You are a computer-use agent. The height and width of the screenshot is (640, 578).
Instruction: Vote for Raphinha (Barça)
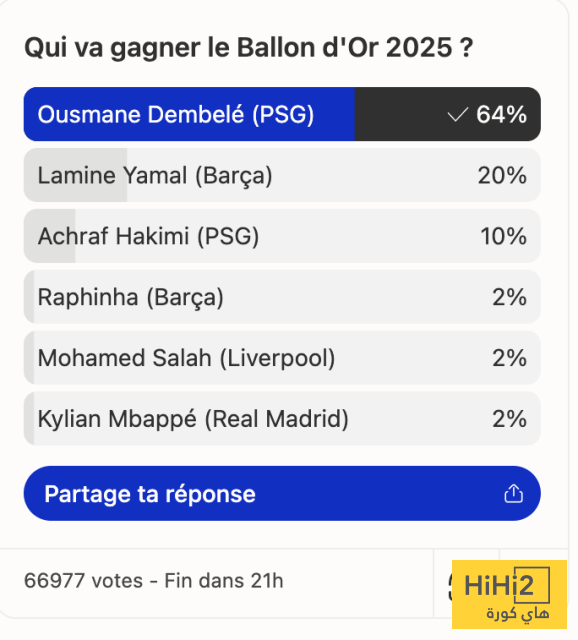282,297
